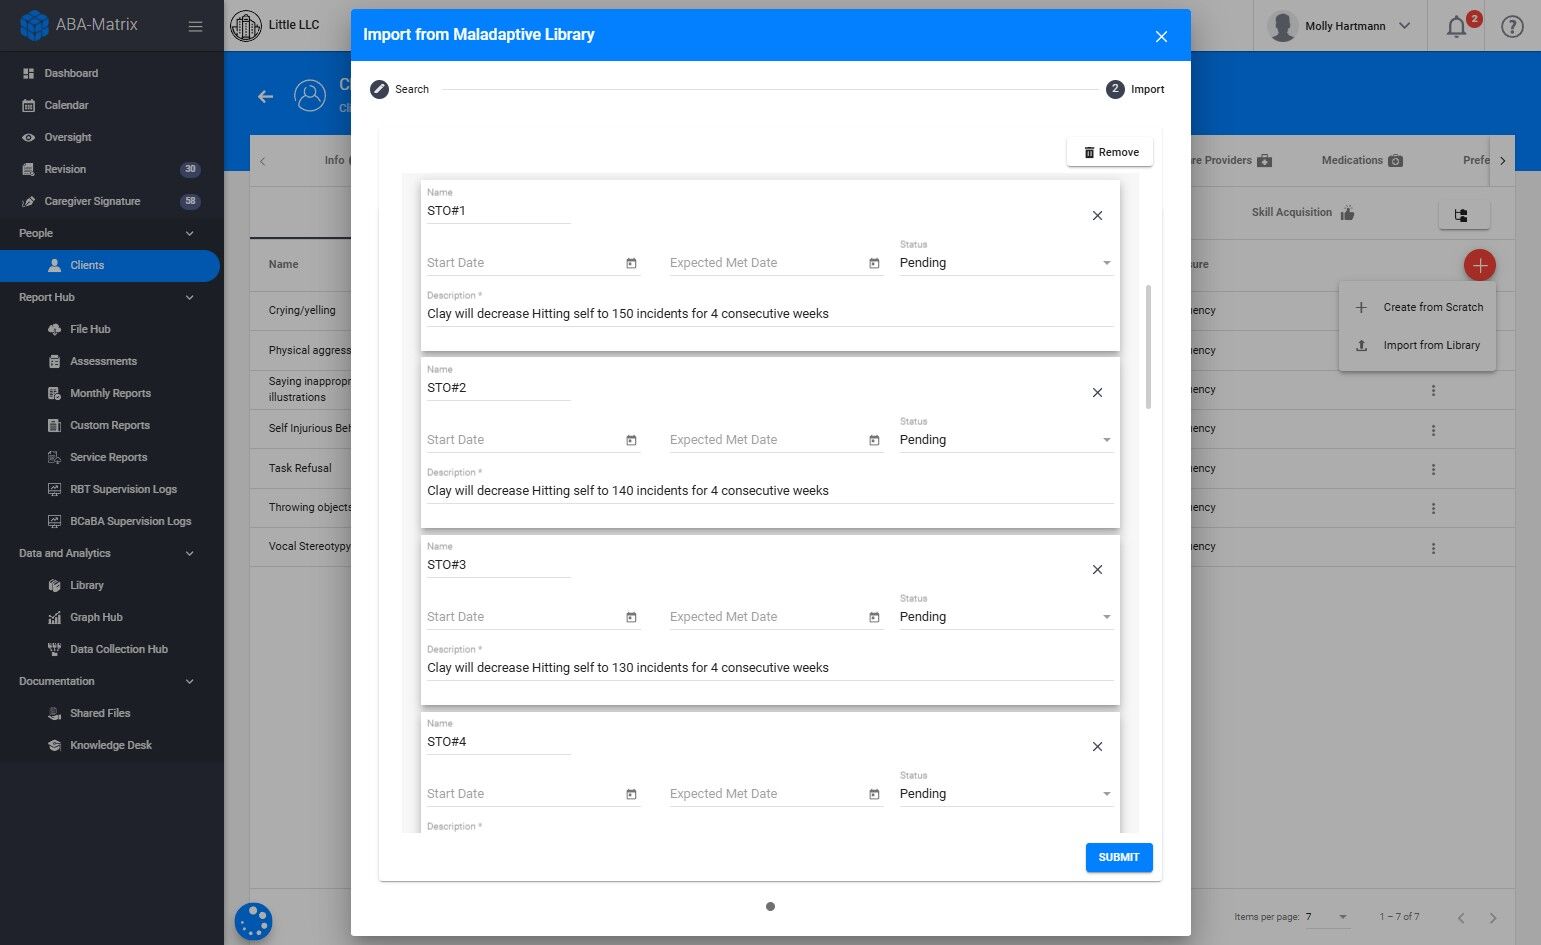The width and height of the screenshot is (1541, 945).
Task: Collapse the sidebar with the hamburger icon
Action: [x=195, y=26]
